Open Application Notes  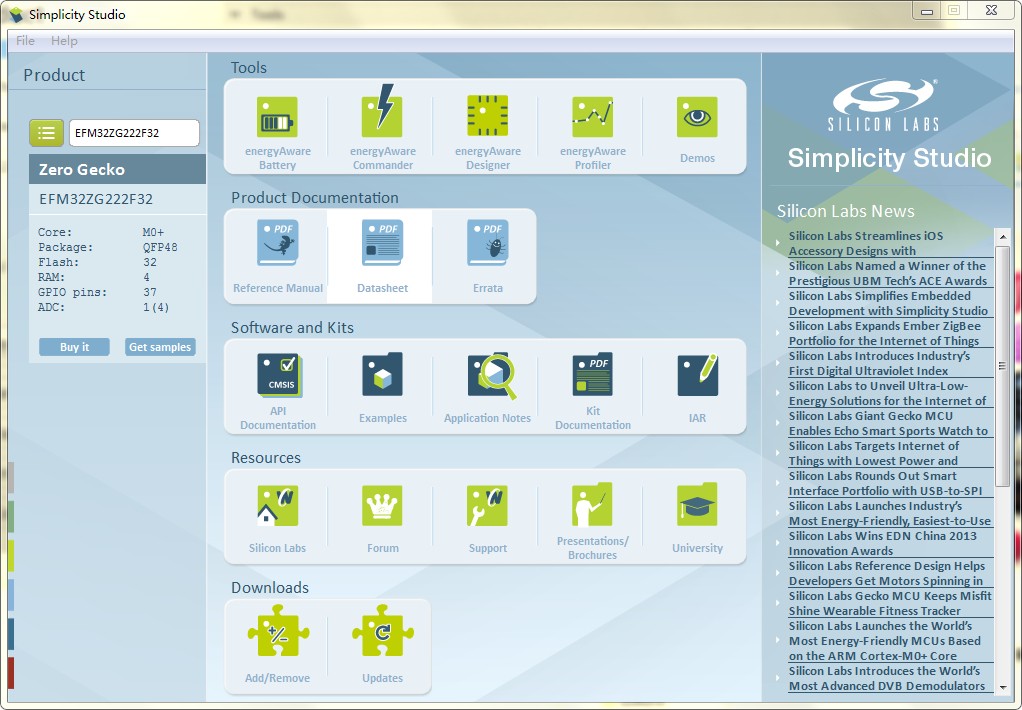488,388
